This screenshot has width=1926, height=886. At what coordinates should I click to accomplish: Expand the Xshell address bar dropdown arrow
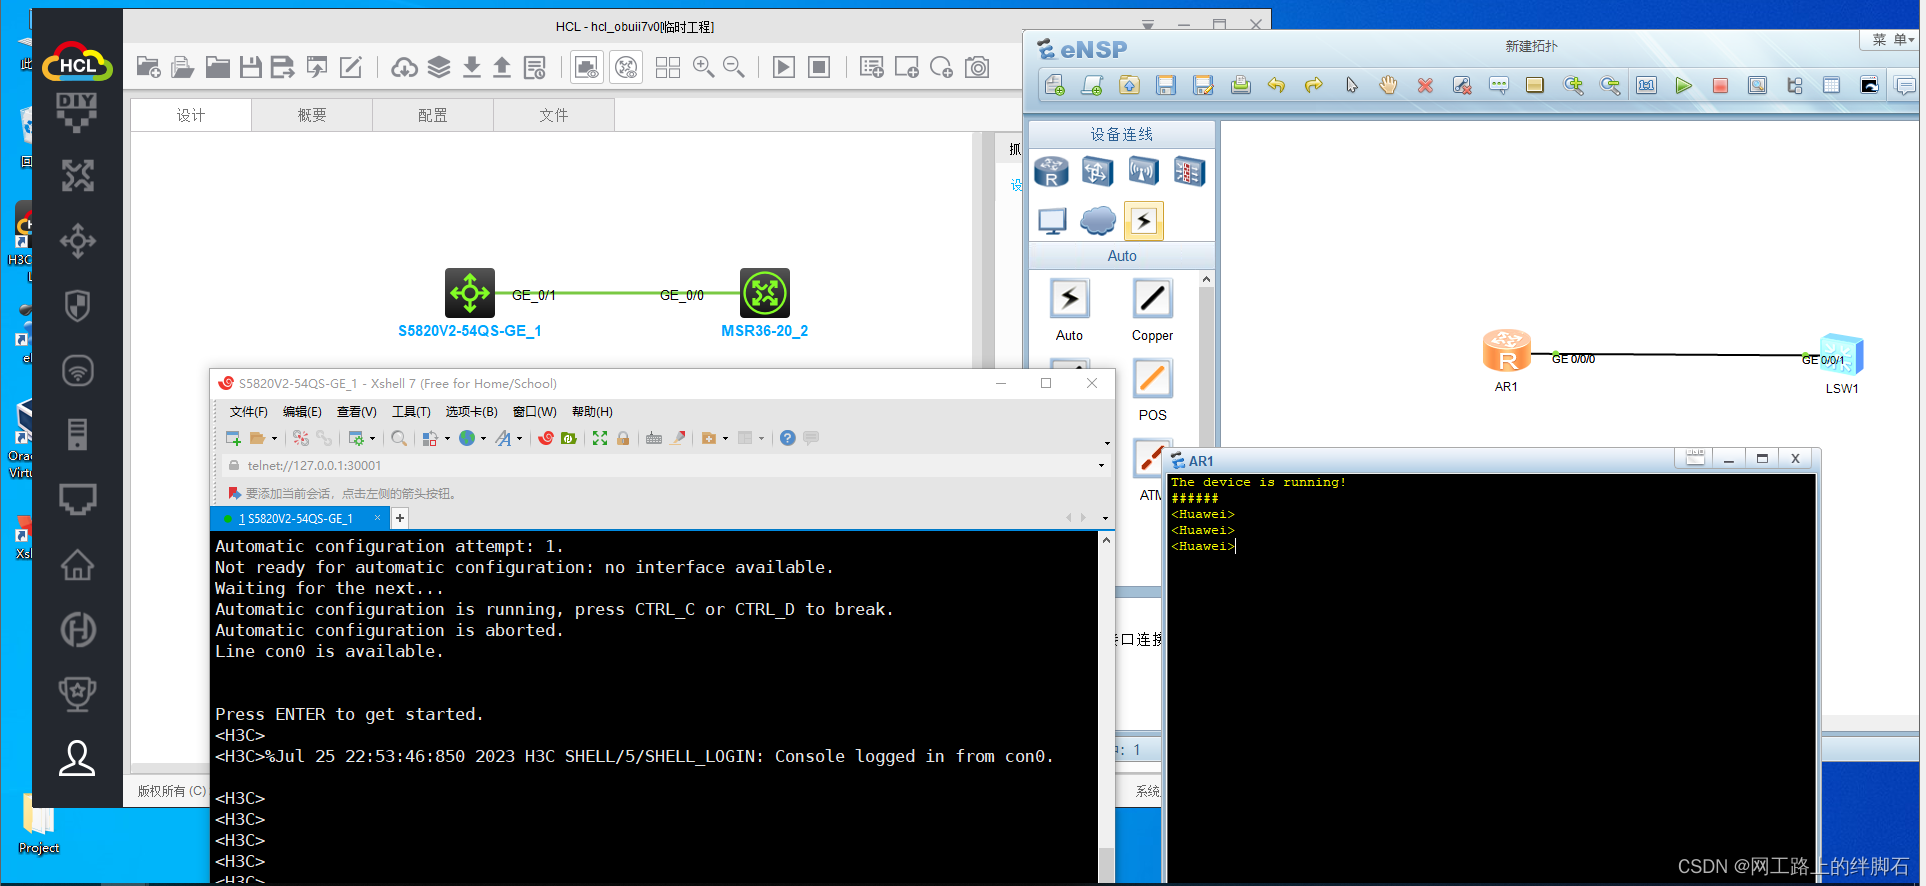(x=1101, y=466)
